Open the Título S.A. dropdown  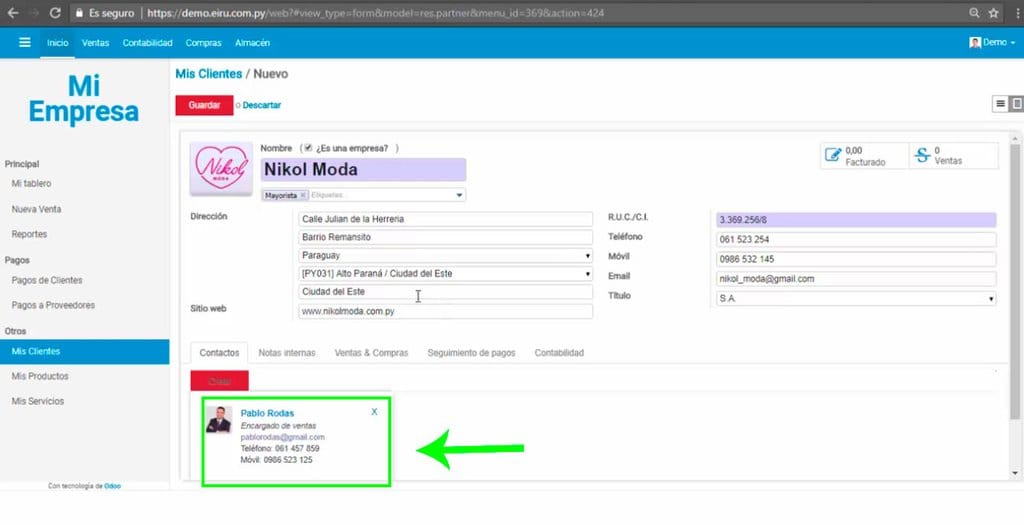856,298
